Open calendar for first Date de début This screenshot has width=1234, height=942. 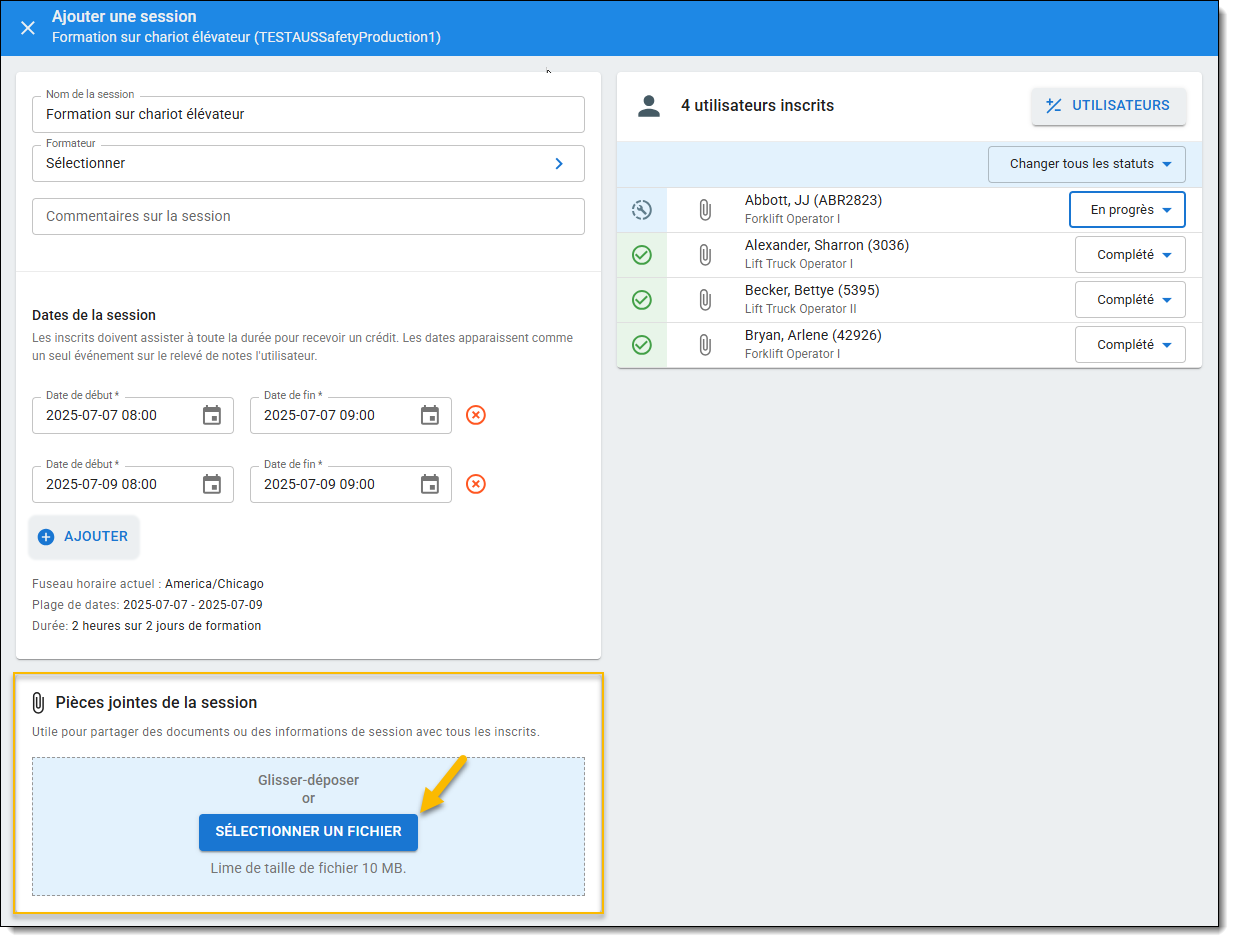click(212, 415)
